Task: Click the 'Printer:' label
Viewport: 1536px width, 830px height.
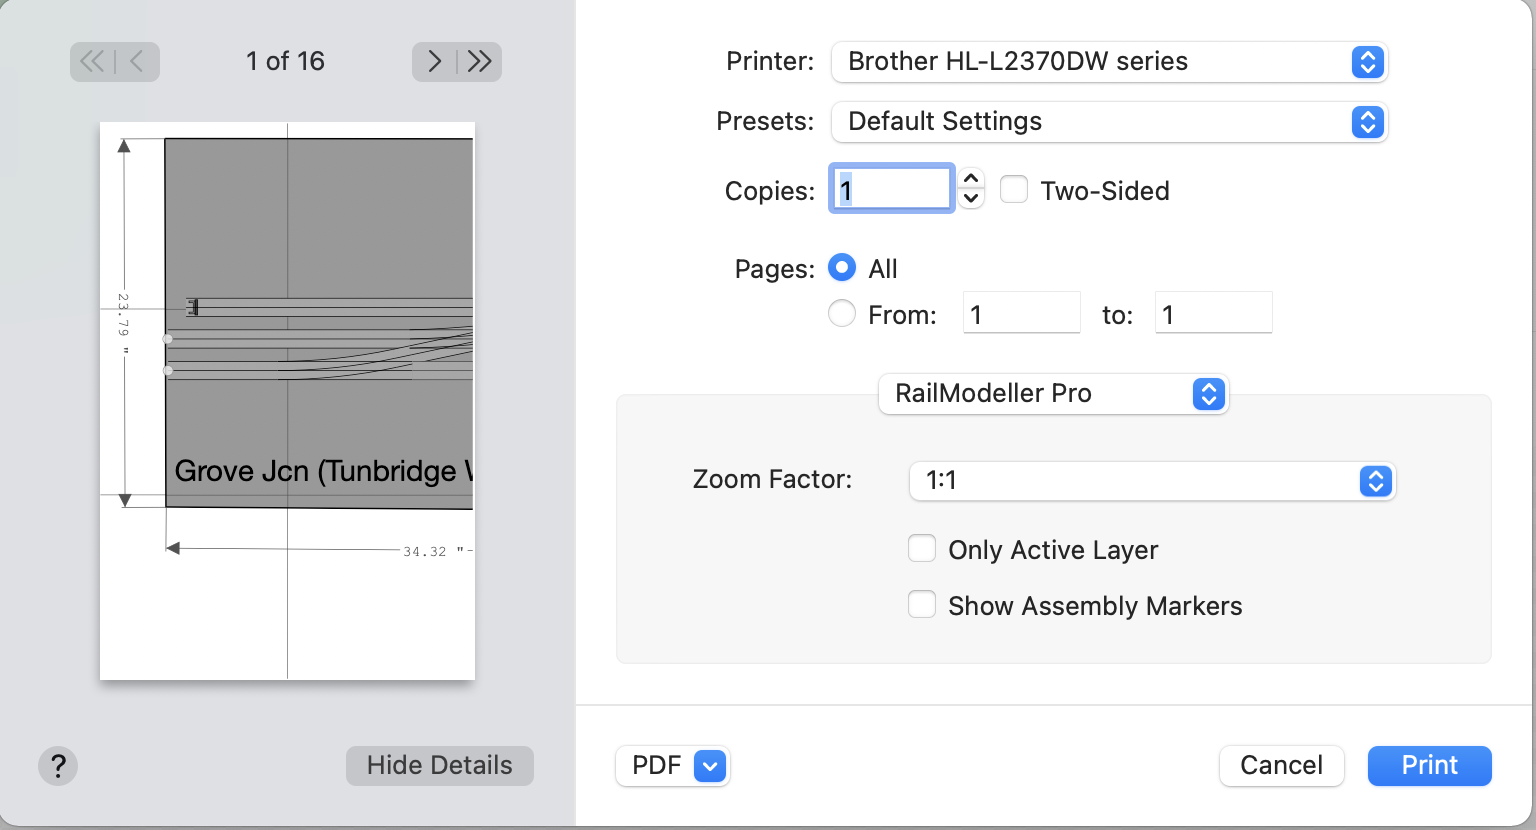Action: coord(770,62)
